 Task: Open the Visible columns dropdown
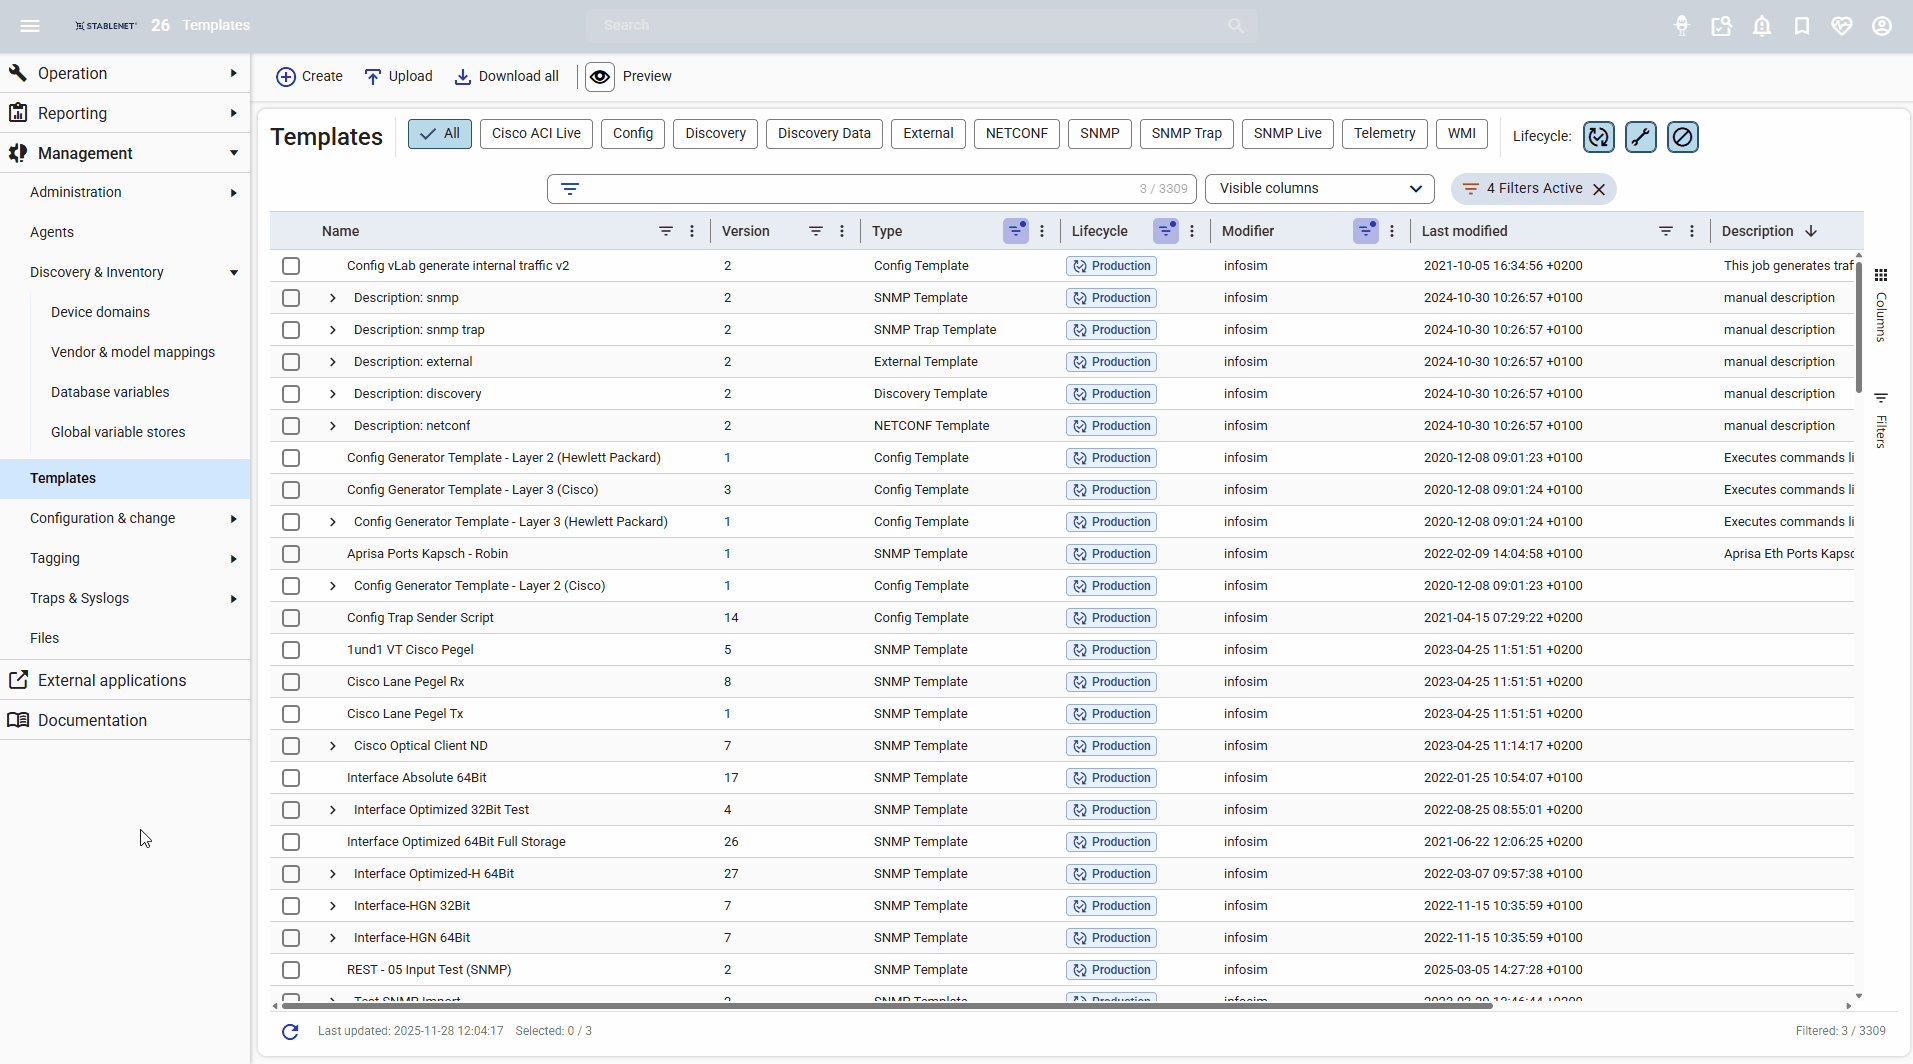1319,189
